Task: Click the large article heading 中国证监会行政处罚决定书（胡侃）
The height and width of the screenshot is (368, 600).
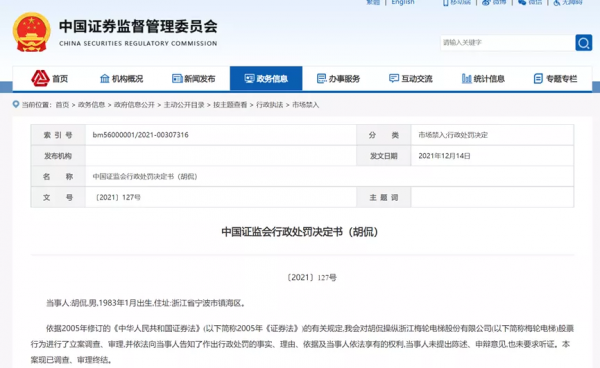Action: [x=300, y=232]
